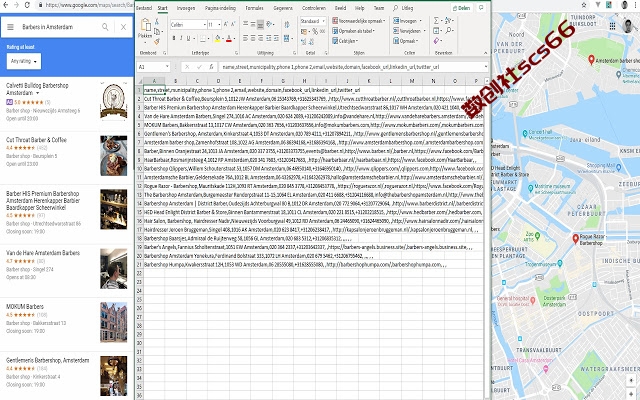The width and height of the screenshot is (640, 400).
Task: Click Opmaak button in Cellen group
Action: 406,41
